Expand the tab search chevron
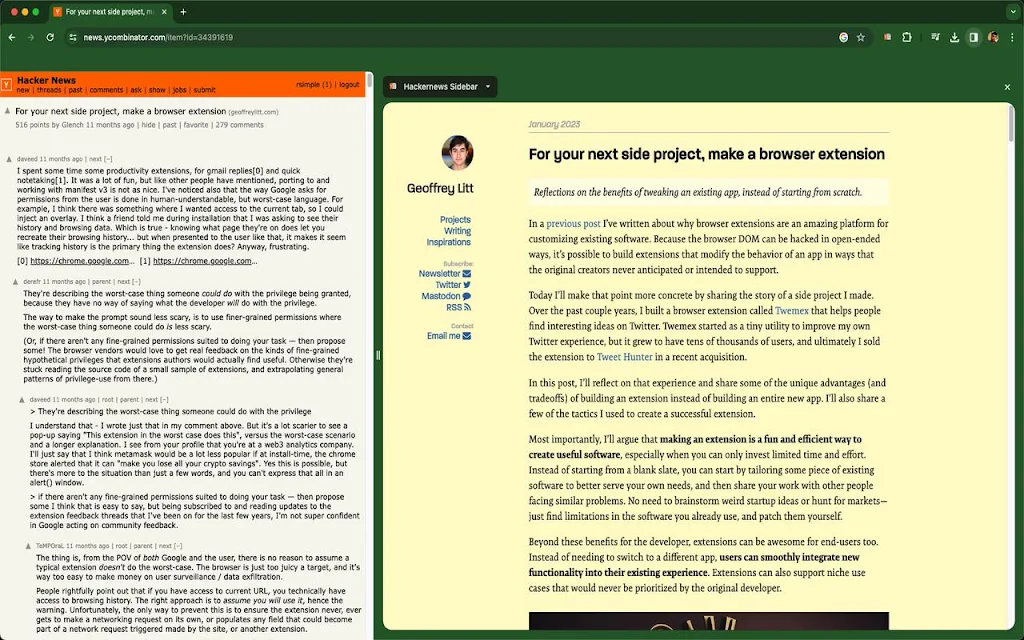The image size is (1024, 640). point(1012,12)
